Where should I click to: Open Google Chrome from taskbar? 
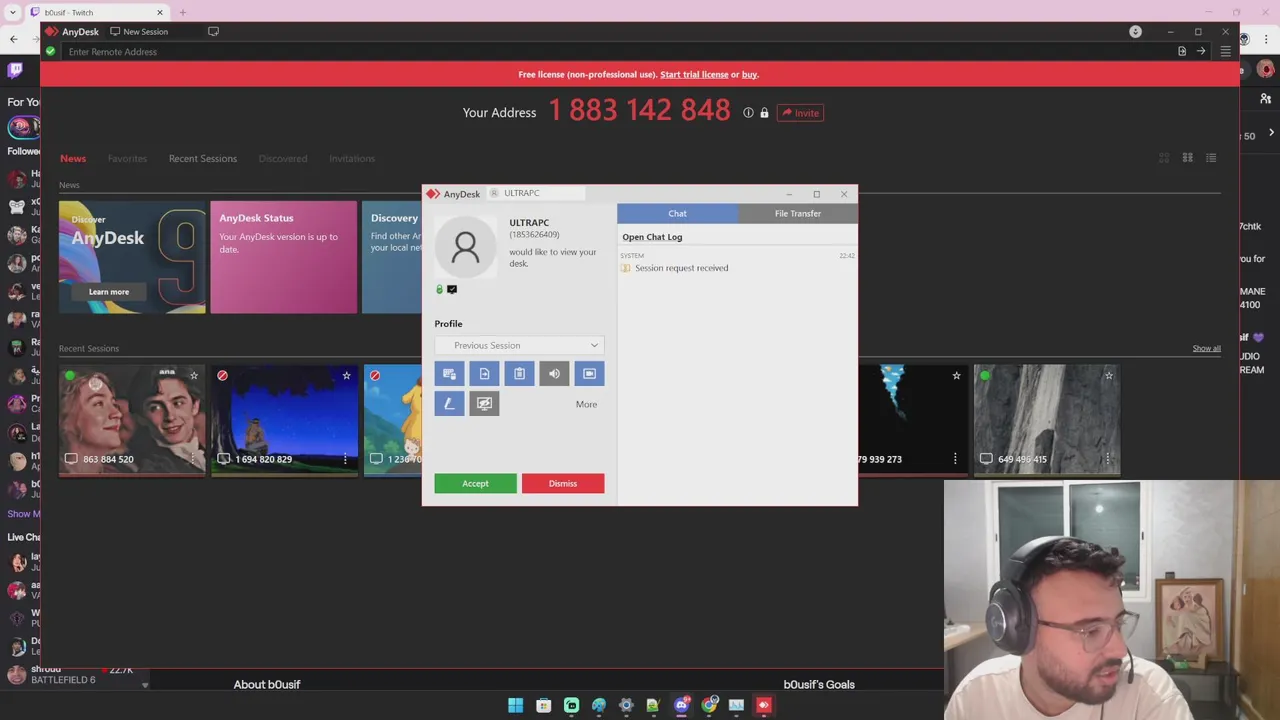pyautogui.click(x=709, y=705)
